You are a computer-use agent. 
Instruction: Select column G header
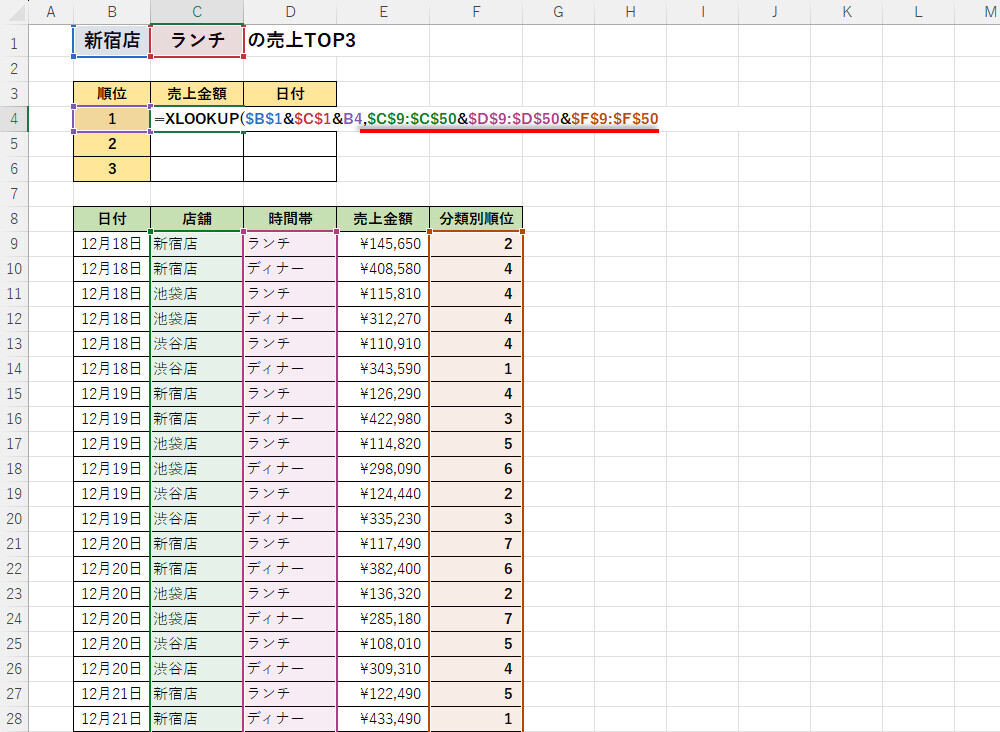tap(558, 11)
